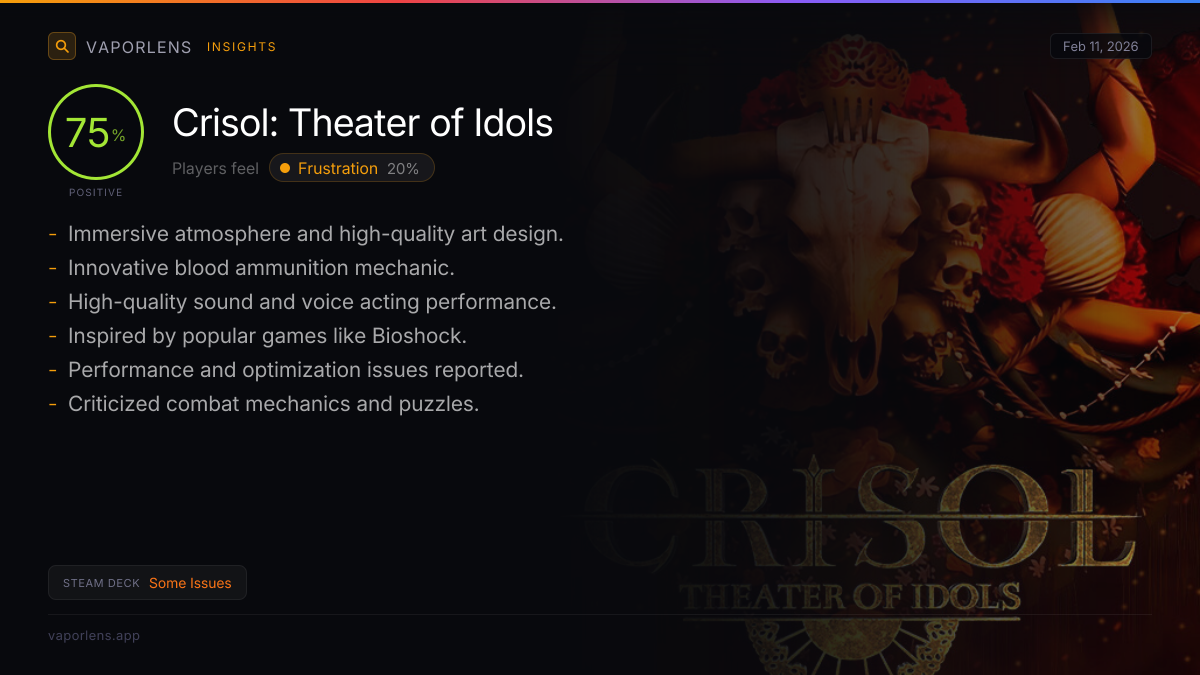Screen dimensions: 1200x675
Task: Select the criticized combat mechanics insight
Action: point(273,404)
